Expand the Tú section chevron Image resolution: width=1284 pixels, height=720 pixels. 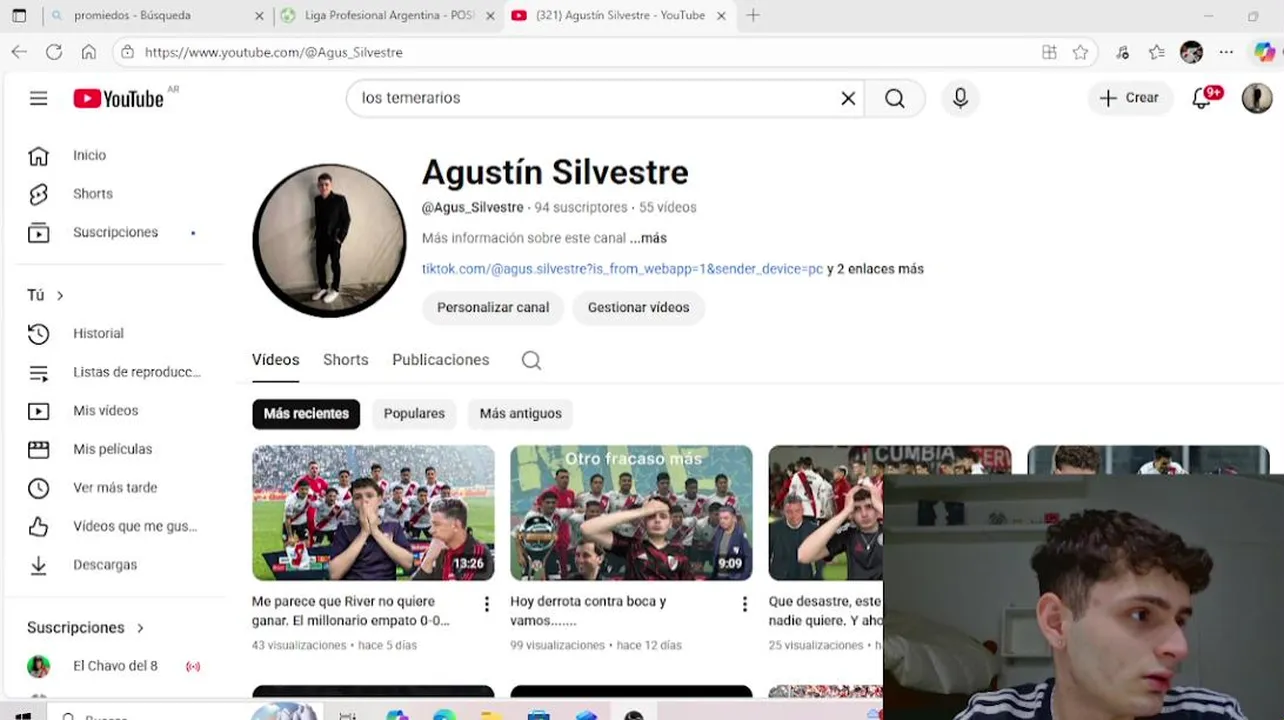[60, 295]
